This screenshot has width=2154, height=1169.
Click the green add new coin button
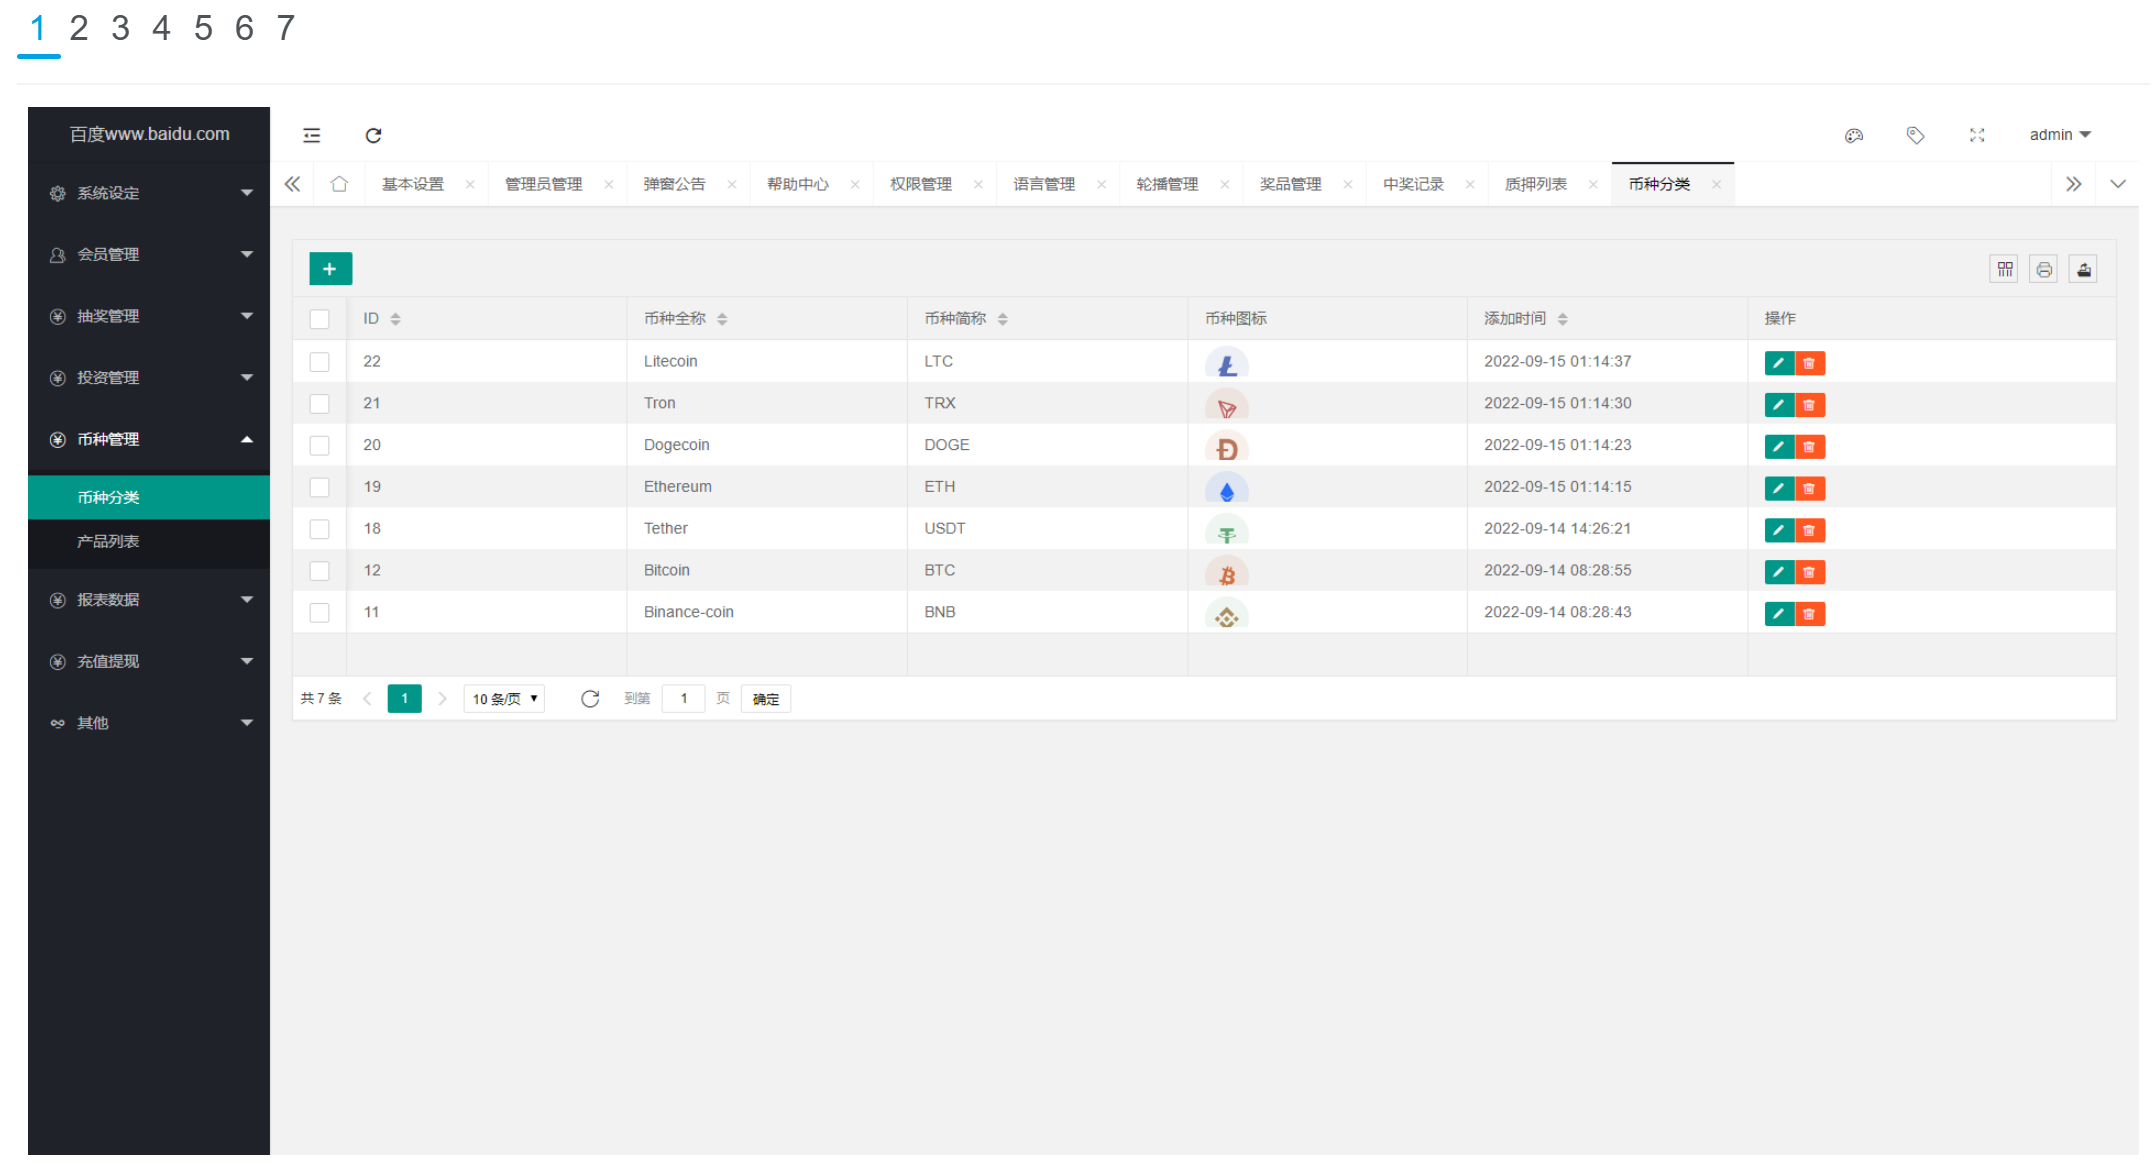[x=330, y=269]
